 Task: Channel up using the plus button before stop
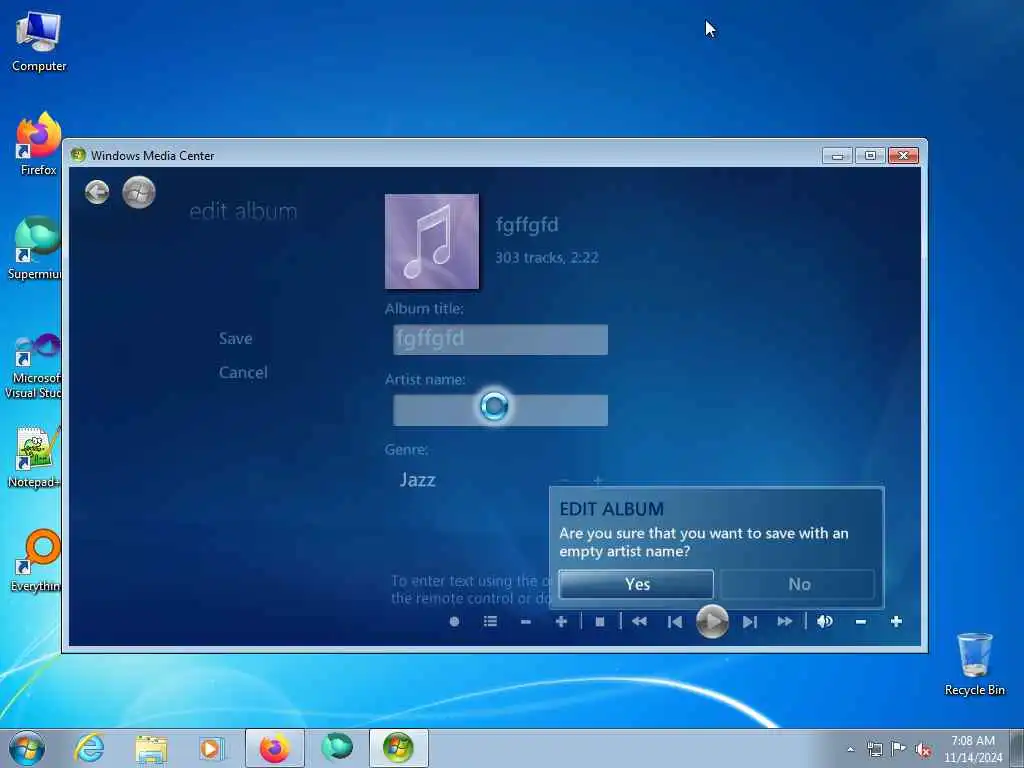(x=561, y=622)
